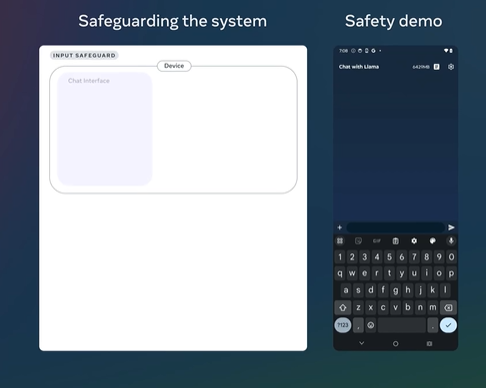Image resolution: width=486 pixels, height=388 pixels.
Task: Tap the letter w key
Action: point(352,273)
